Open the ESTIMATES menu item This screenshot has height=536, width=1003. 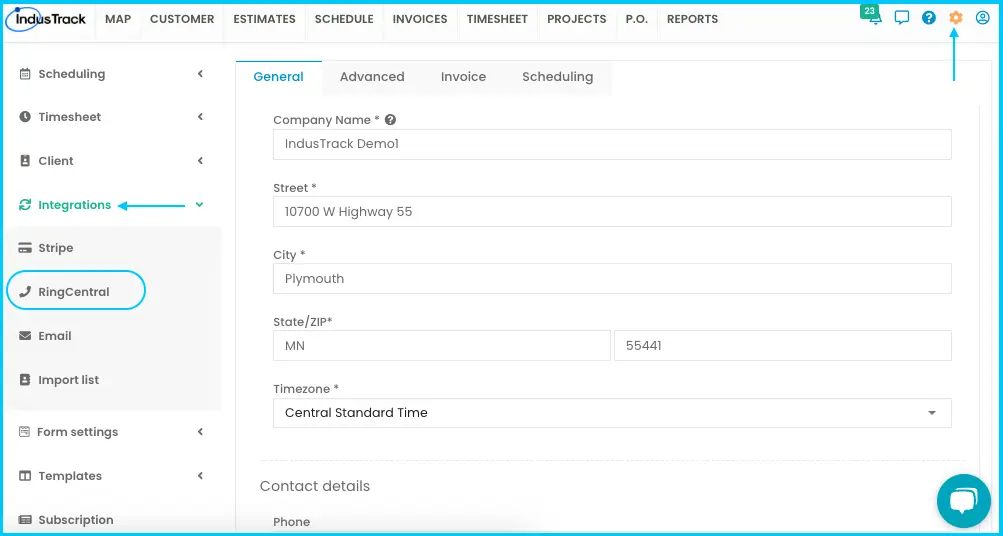(x=264, y=19)
